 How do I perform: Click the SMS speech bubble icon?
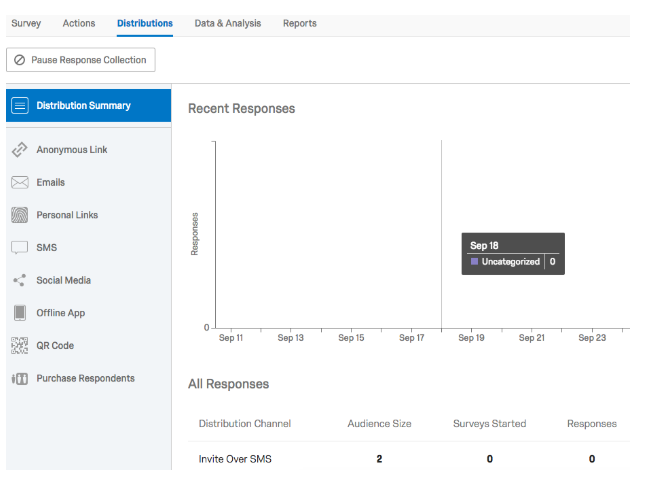[20, 248]
